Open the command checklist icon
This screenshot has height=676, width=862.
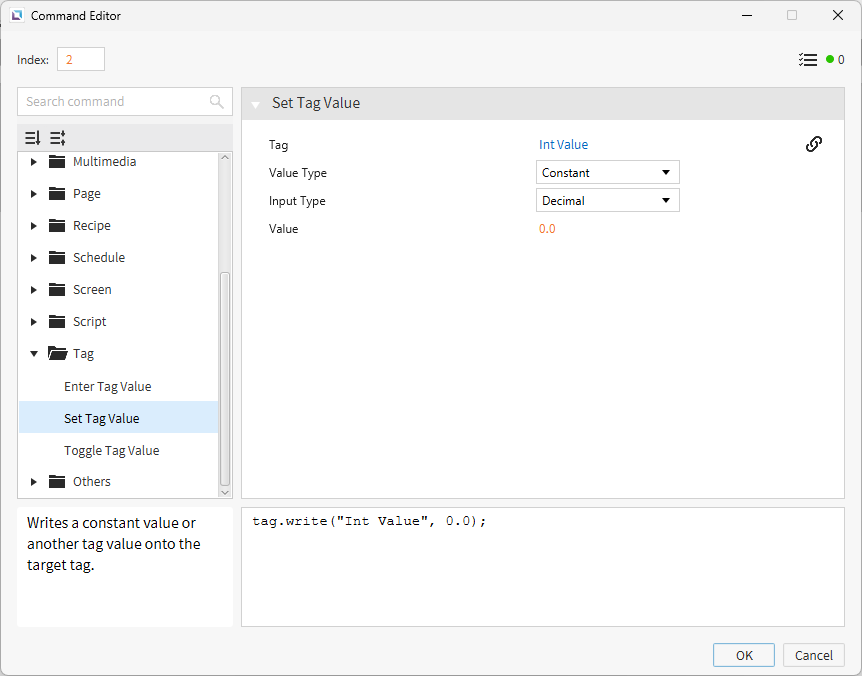click(x=808, y=59)
